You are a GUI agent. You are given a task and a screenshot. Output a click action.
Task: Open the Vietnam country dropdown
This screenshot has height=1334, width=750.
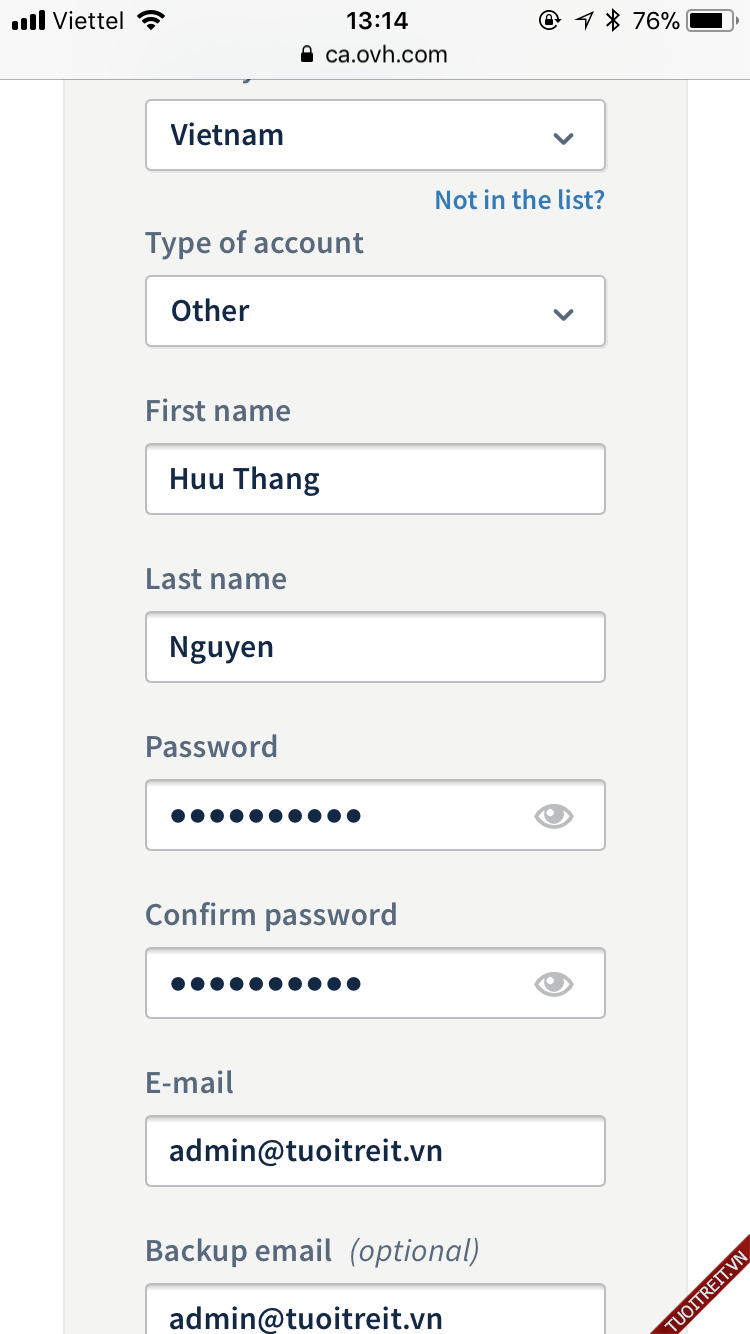[375, 135]
